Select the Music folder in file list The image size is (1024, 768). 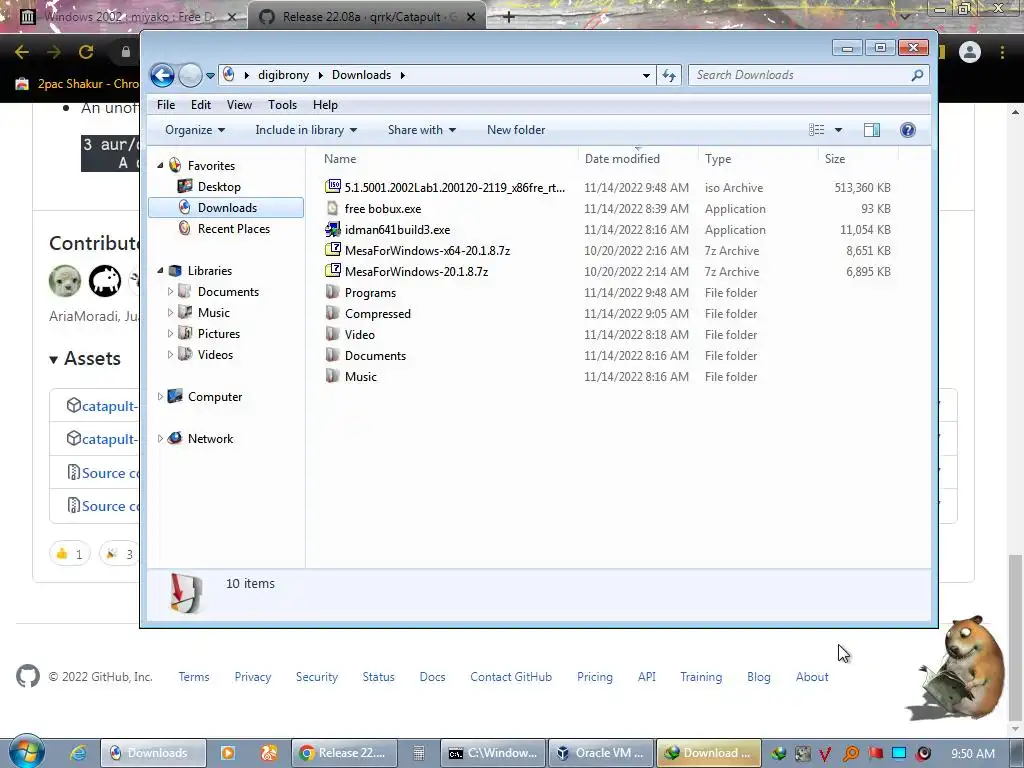point(360,376)
